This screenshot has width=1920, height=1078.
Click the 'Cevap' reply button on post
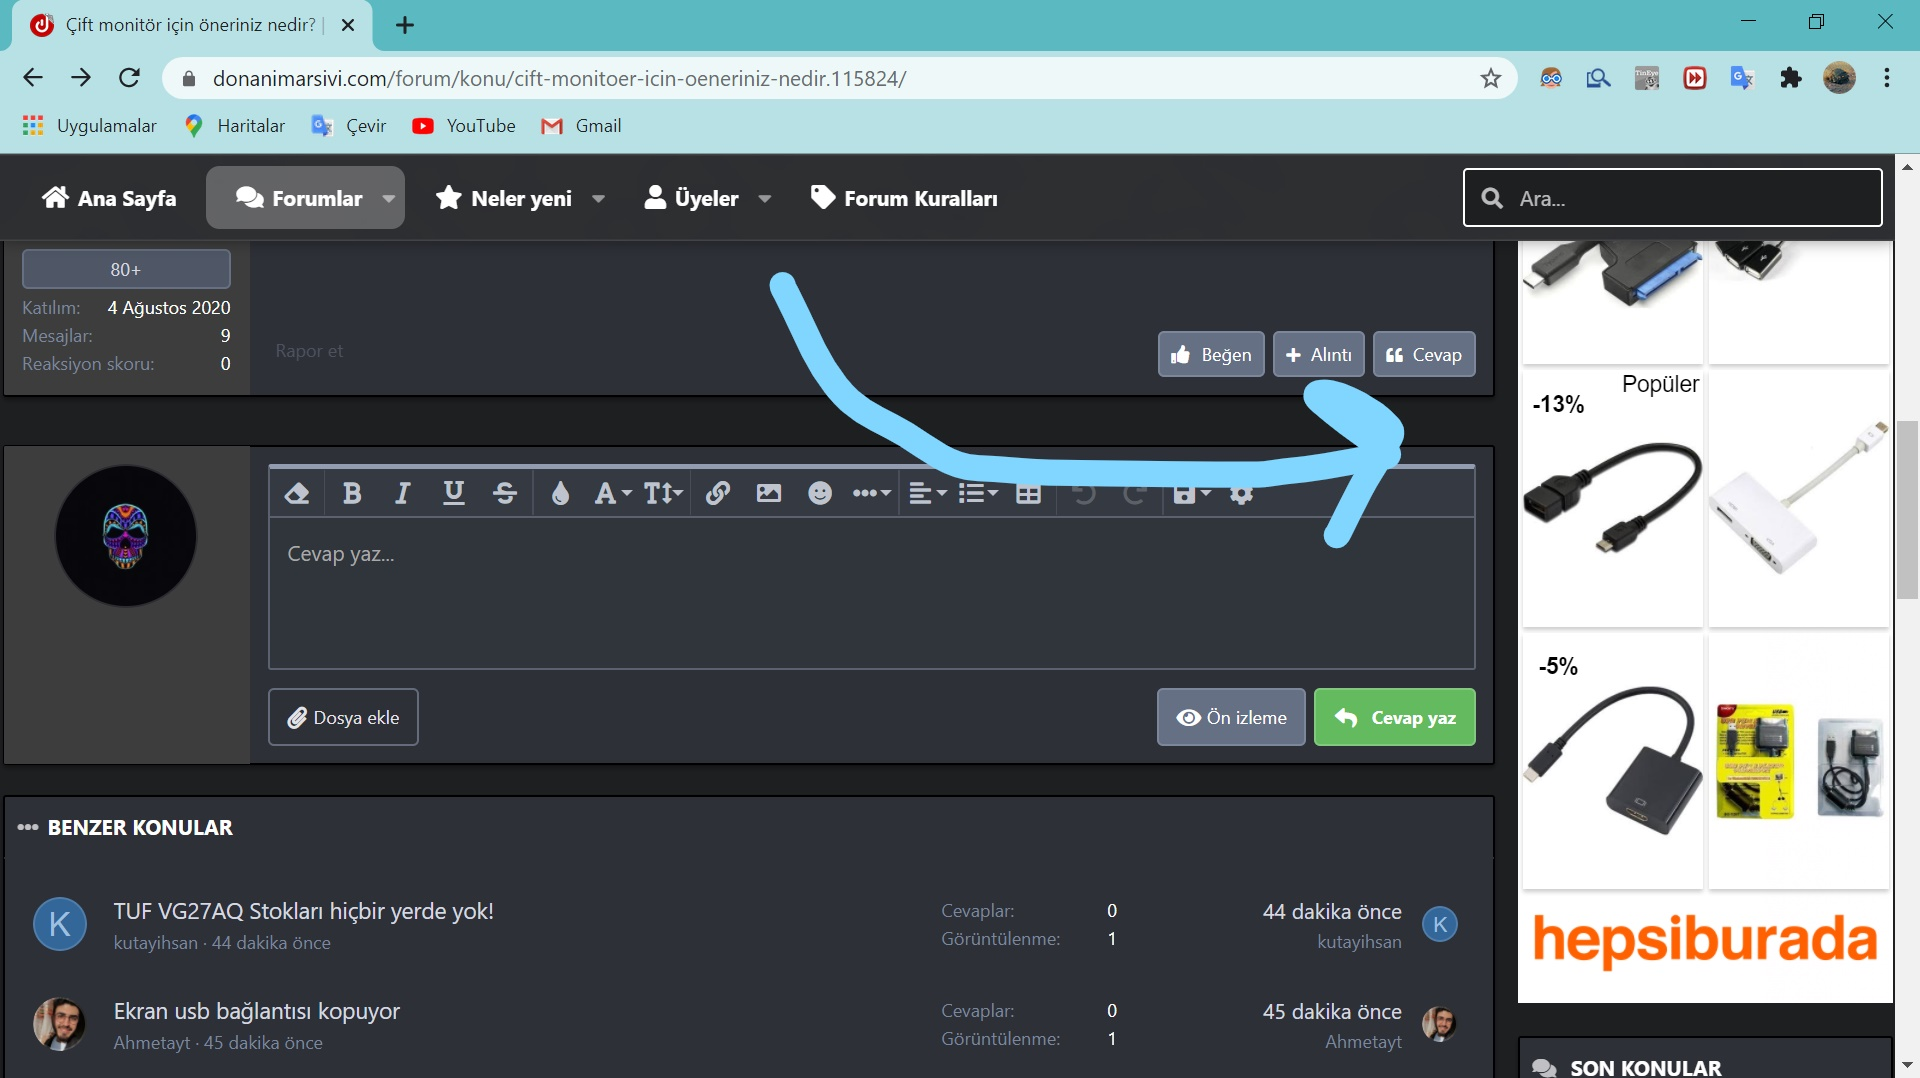(1424, 354)
